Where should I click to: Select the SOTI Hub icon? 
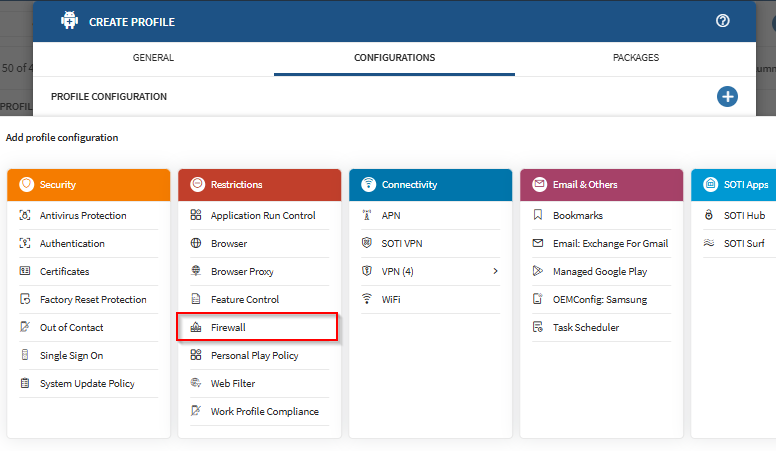click(709, 216)
